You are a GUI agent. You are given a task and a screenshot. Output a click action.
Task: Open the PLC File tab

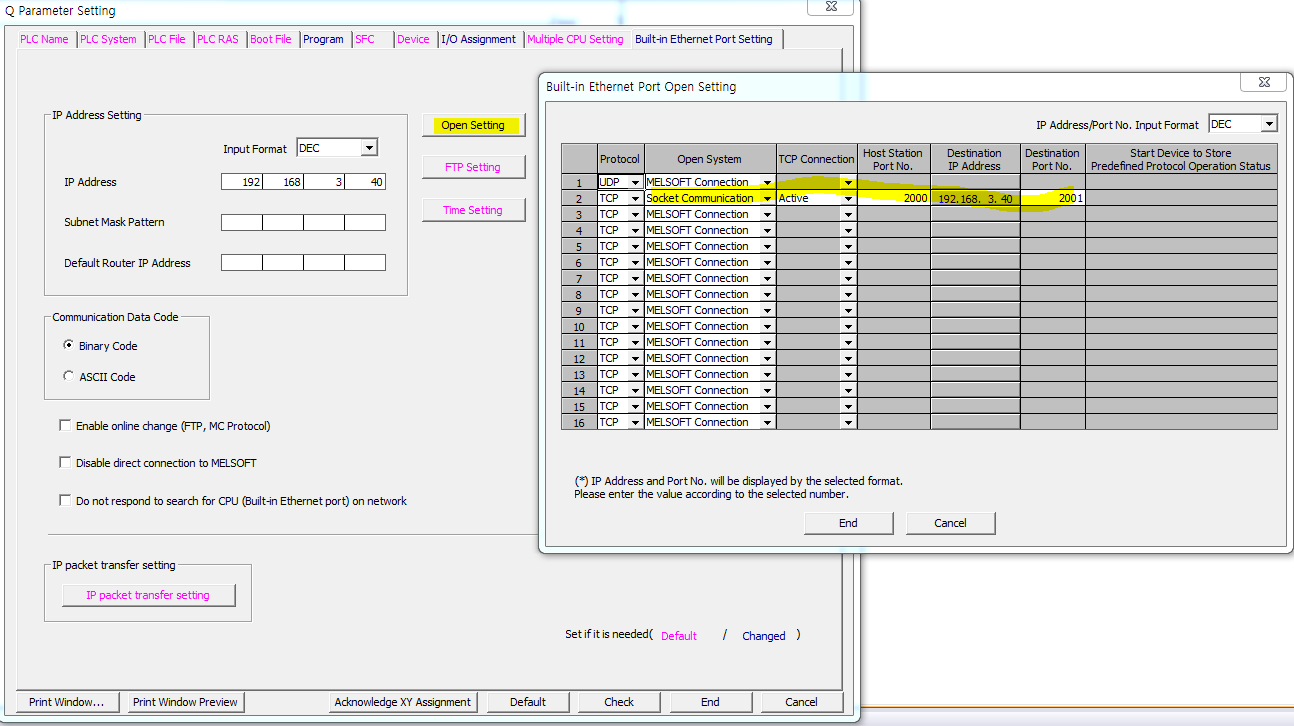pyautogui.click(x=167, y=39)
